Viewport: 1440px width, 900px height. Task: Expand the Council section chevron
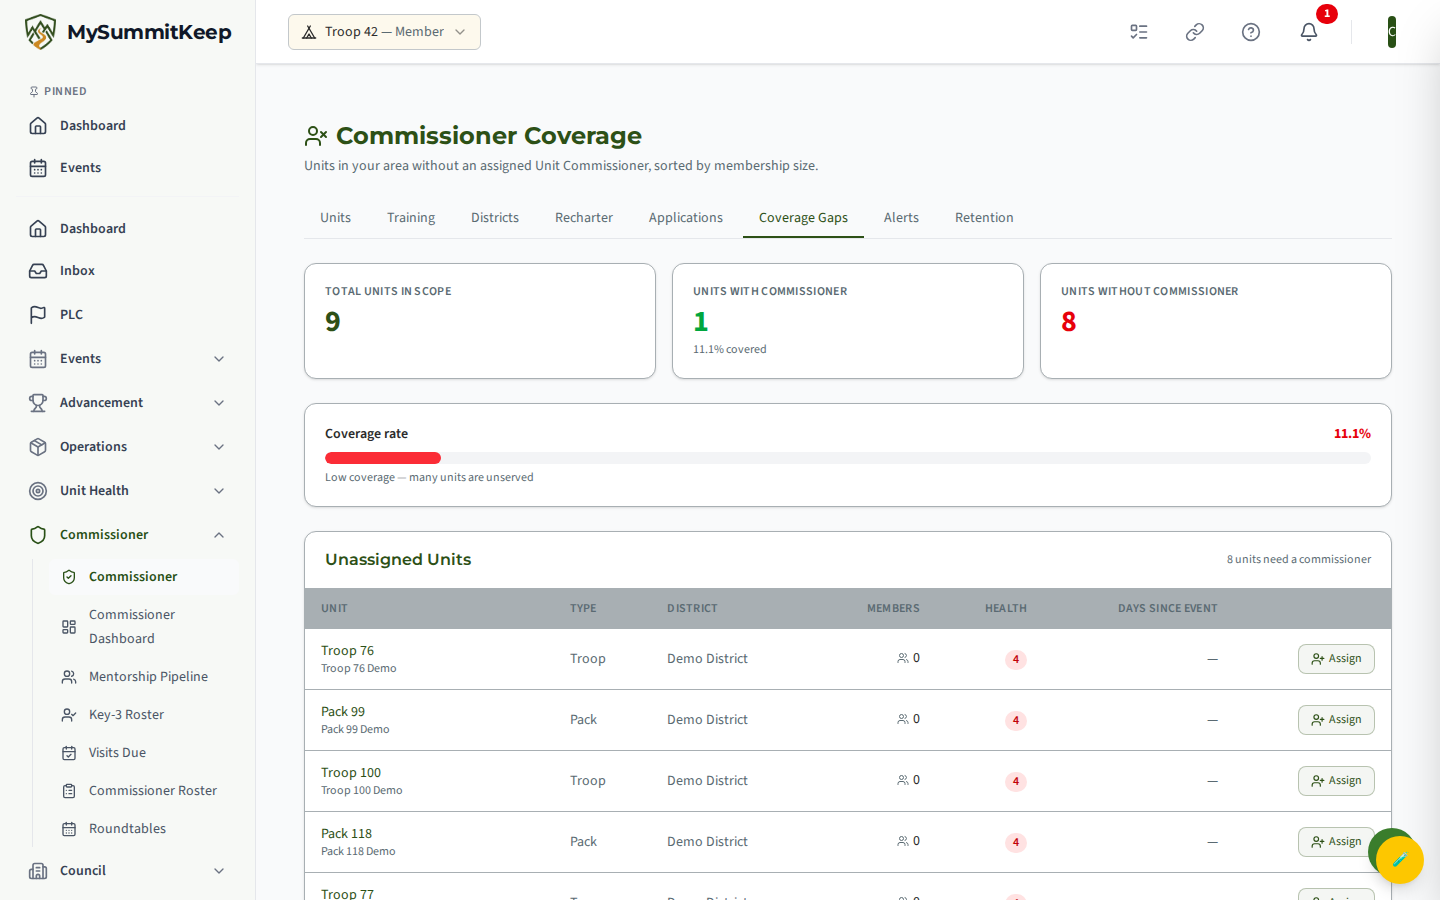219,871
